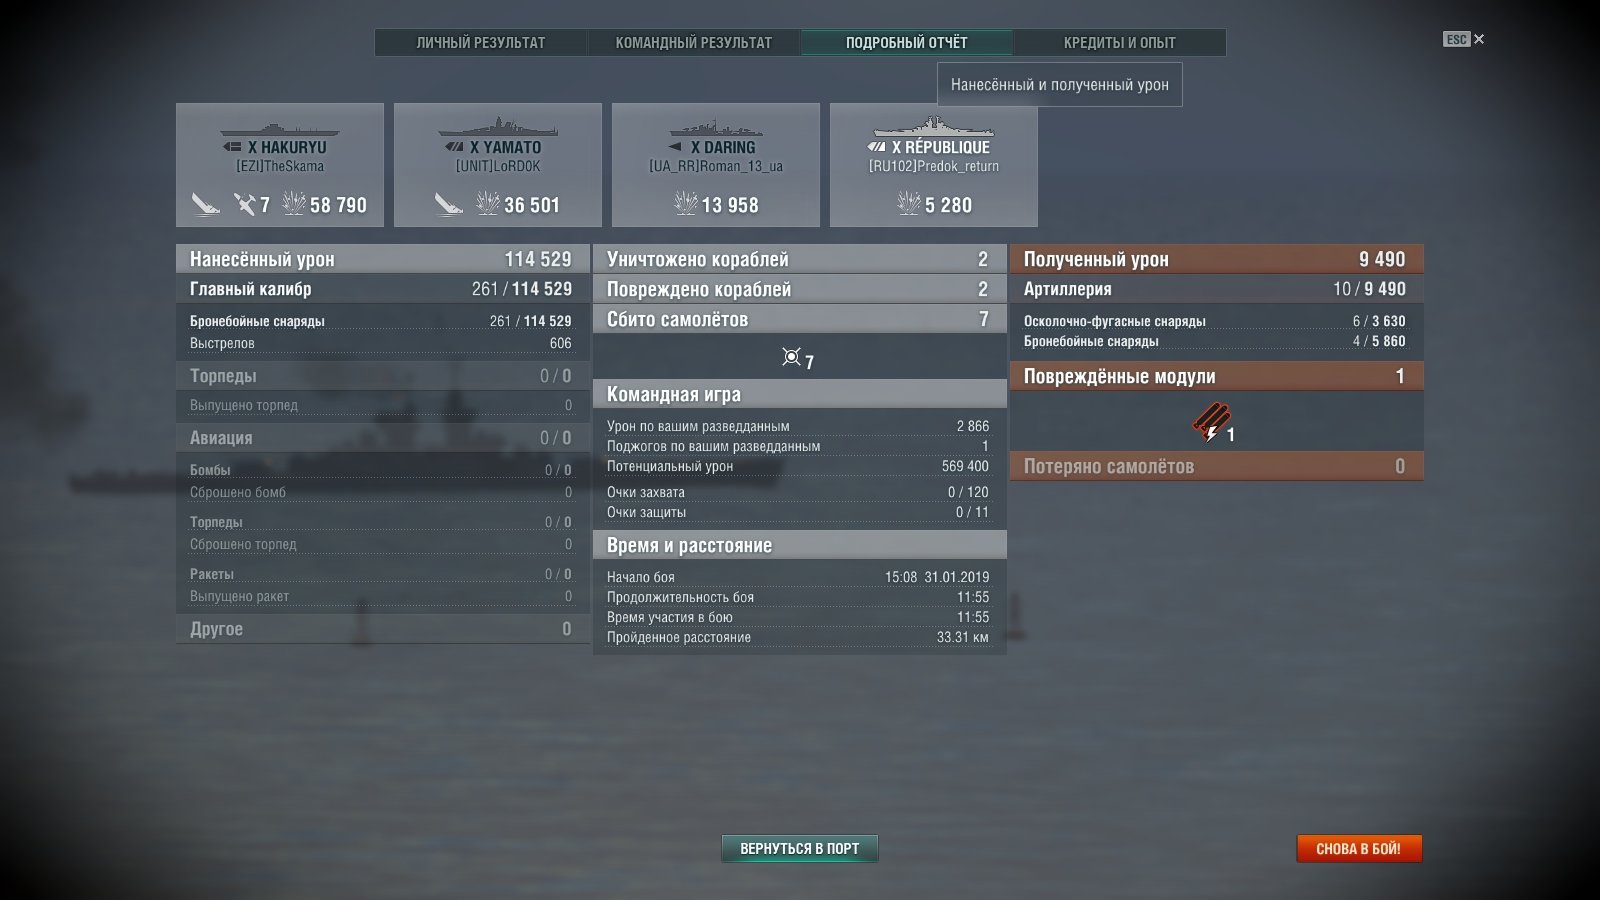Click the aircraft shot down icon under Сбито самолётов
This screenshot has width=1600, height=900.
point(791,357)
